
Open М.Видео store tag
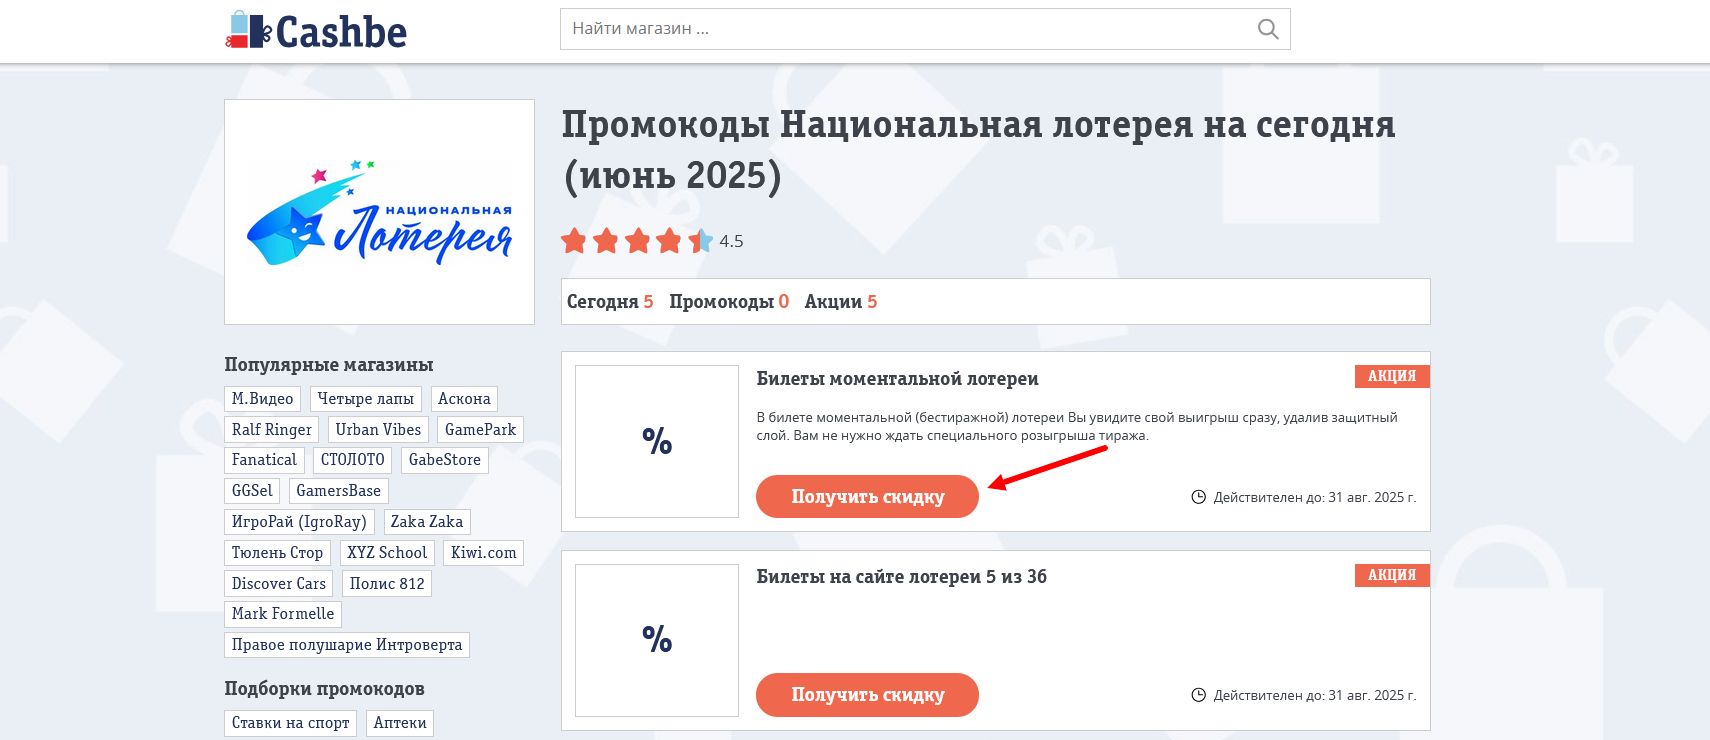[x=263, y=399]
